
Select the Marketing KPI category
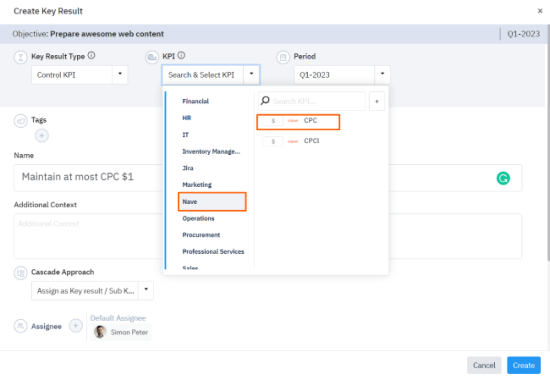pos(197,185)
